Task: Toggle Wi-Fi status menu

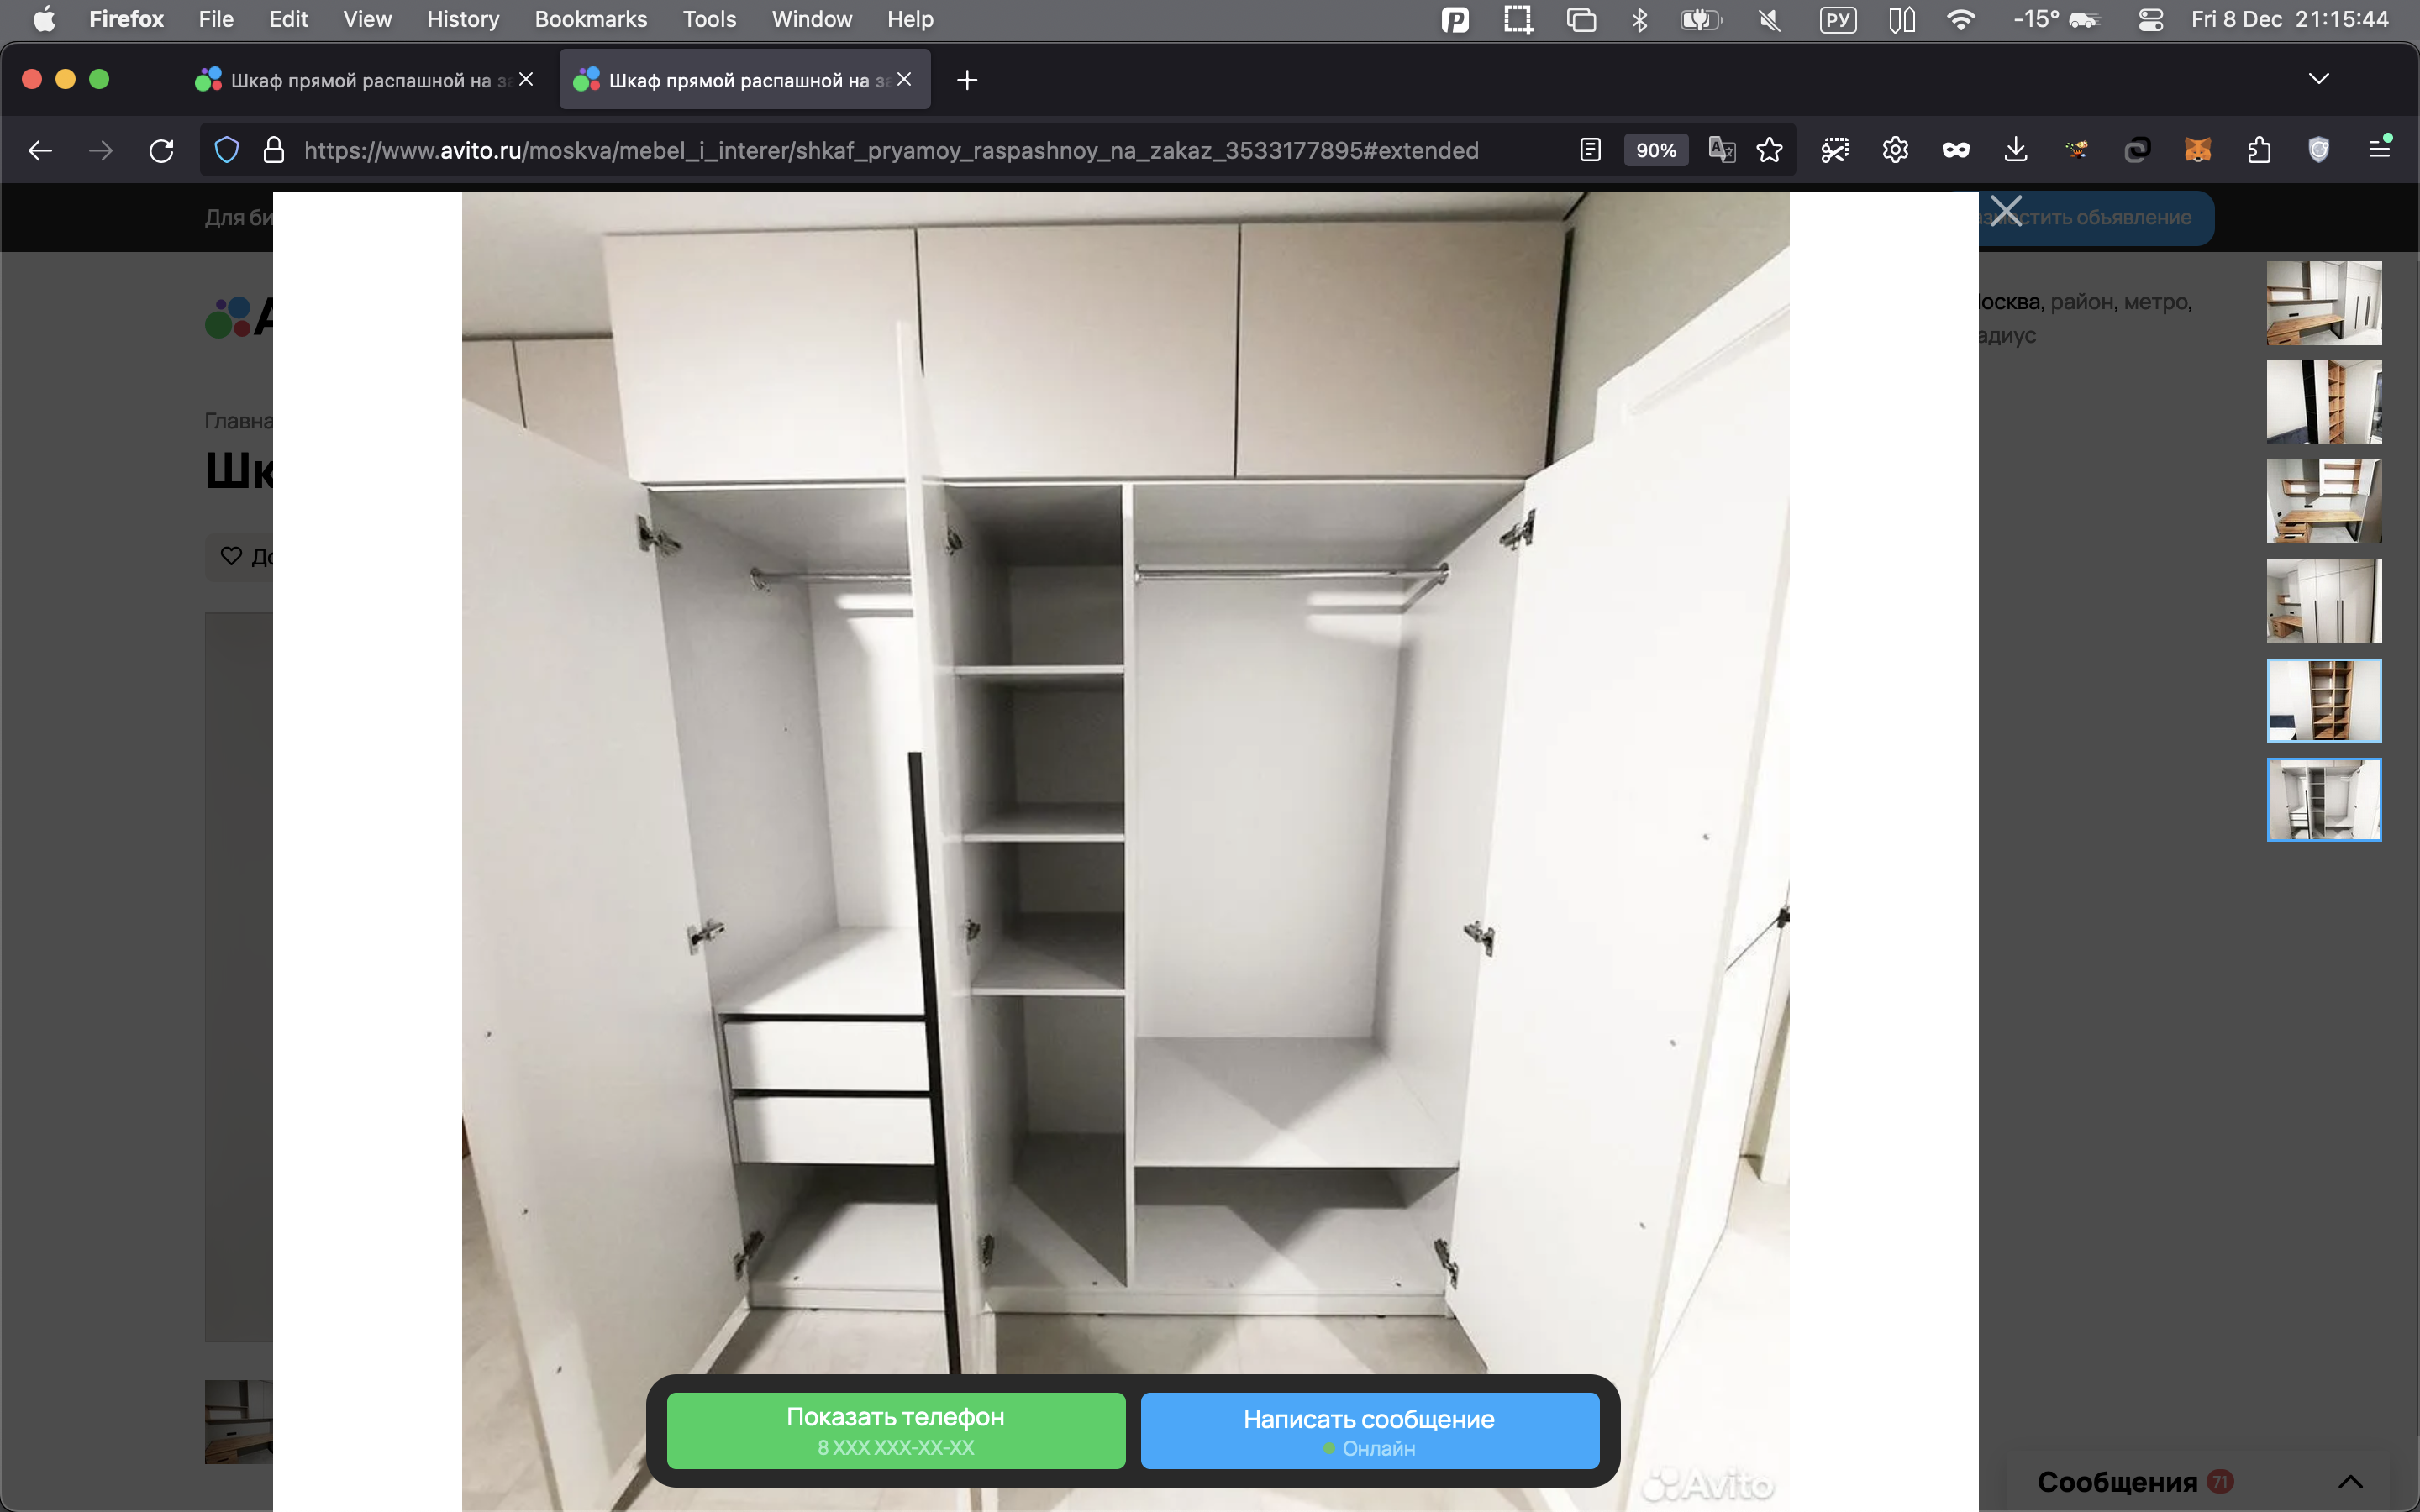Action: coord(1960,20)
